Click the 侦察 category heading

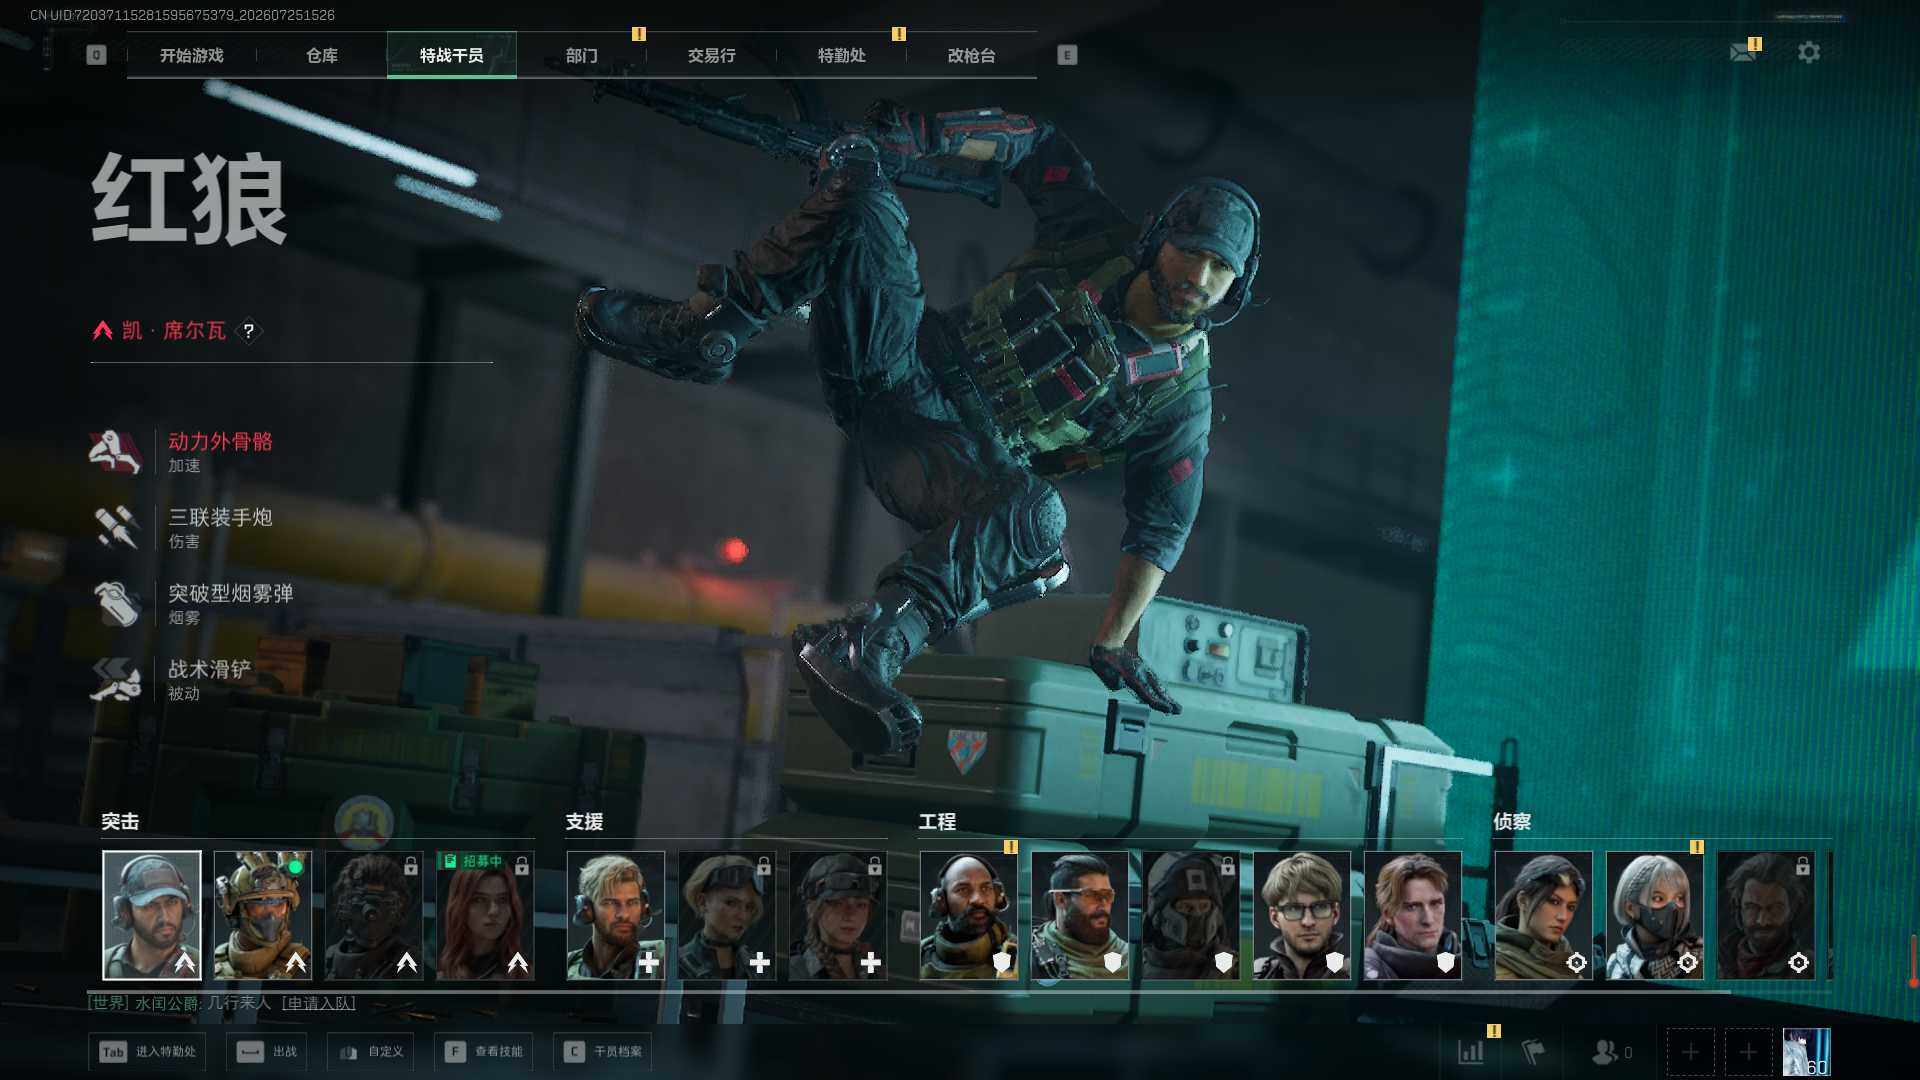(x=1512, y=822)
